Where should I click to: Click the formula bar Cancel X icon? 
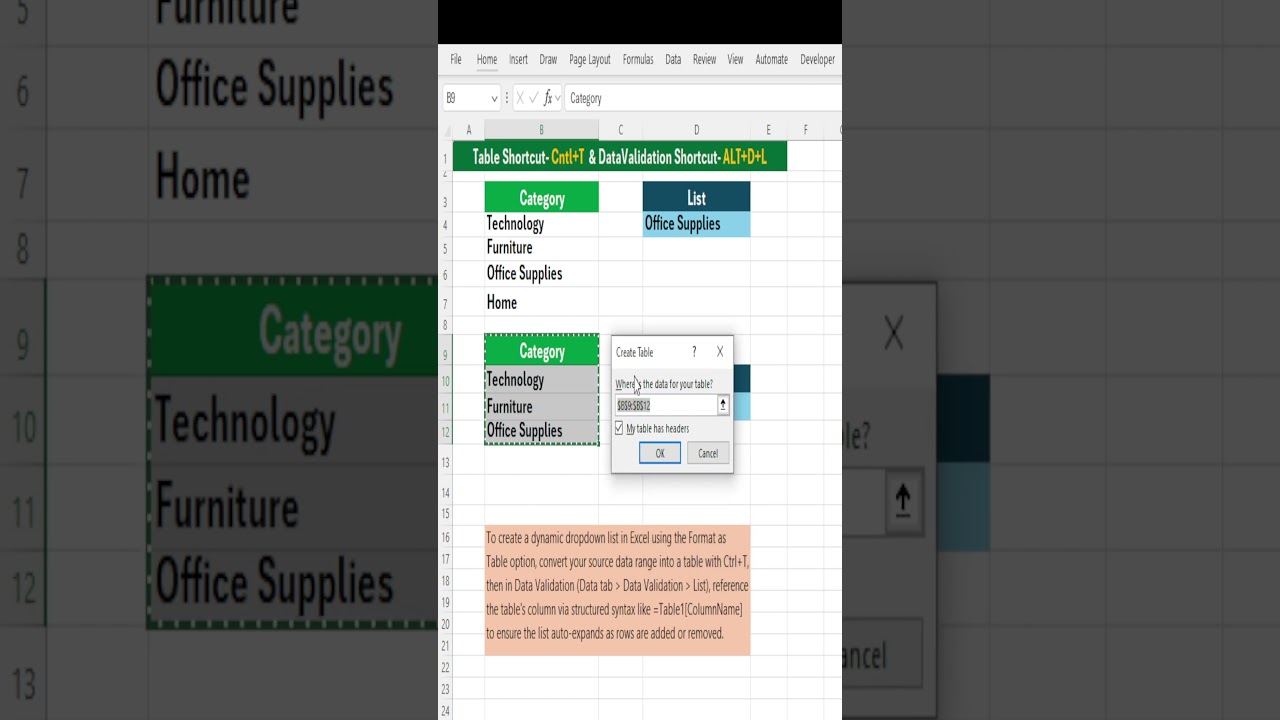(x=520, y=98)
